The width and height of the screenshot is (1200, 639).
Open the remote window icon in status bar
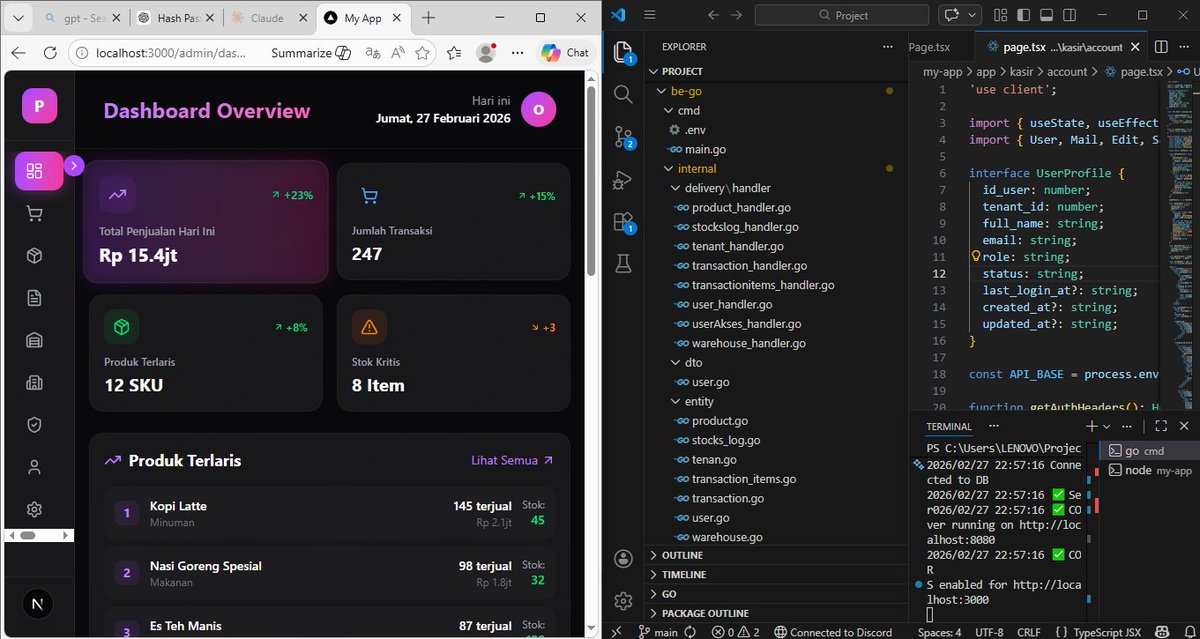click(x=616, y=632)
